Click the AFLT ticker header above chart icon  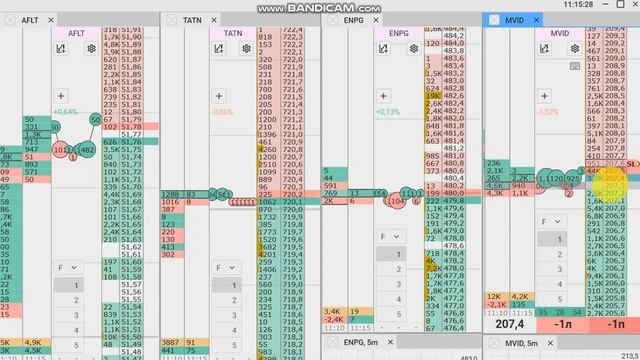(76, 33)
